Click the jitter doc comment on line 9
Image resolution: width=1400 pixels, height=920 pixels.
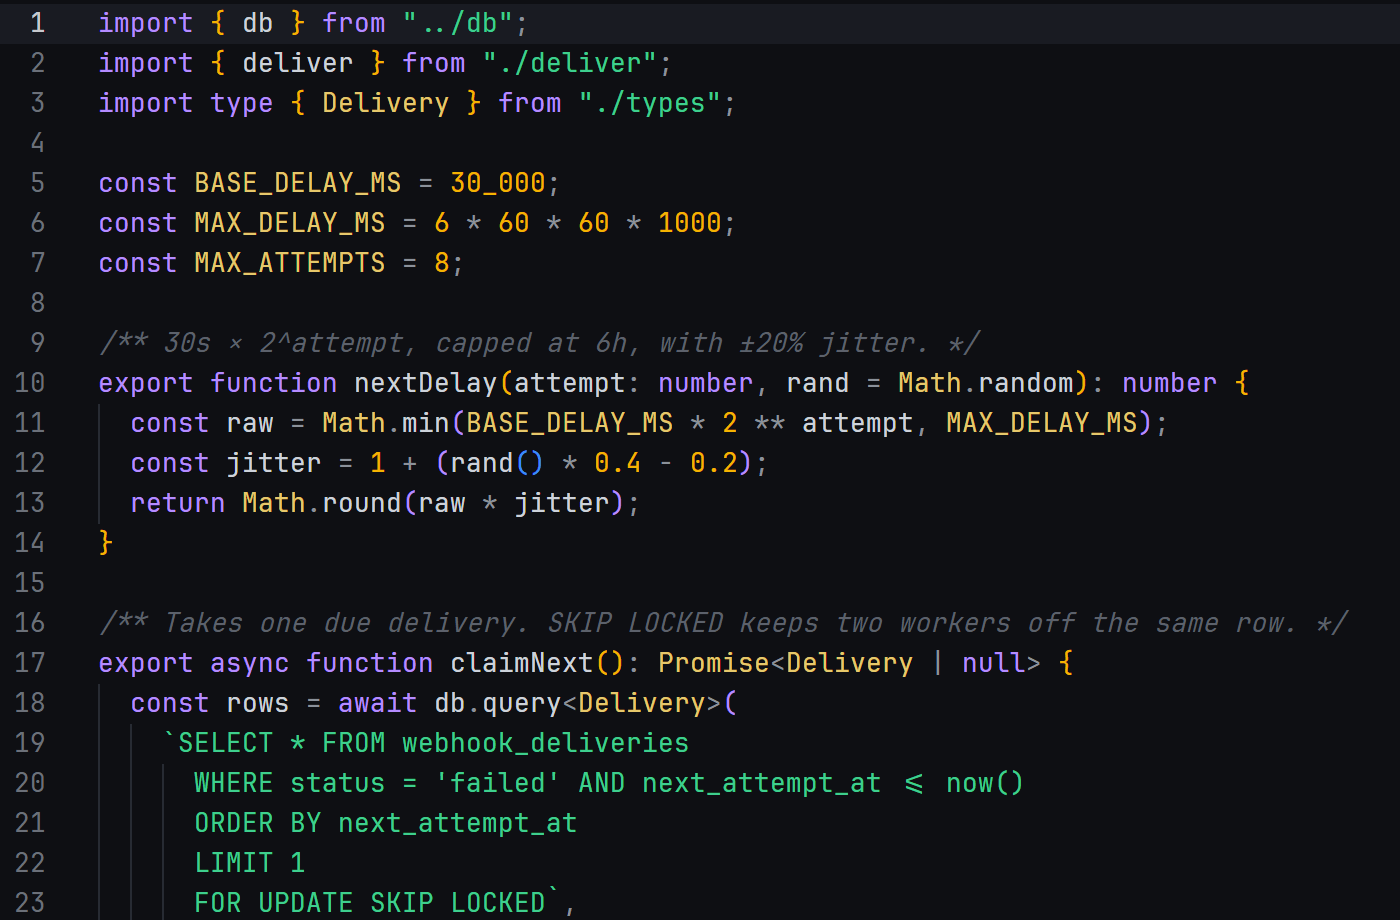539,342
